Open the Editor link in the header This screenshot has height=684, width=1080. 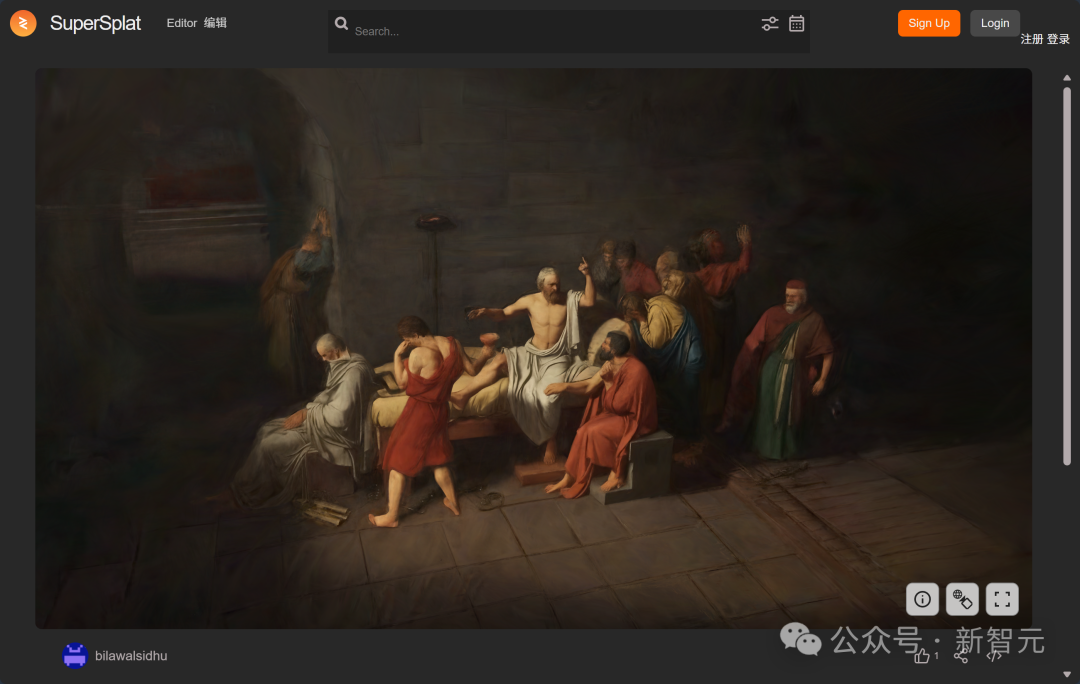pos(182,23)
